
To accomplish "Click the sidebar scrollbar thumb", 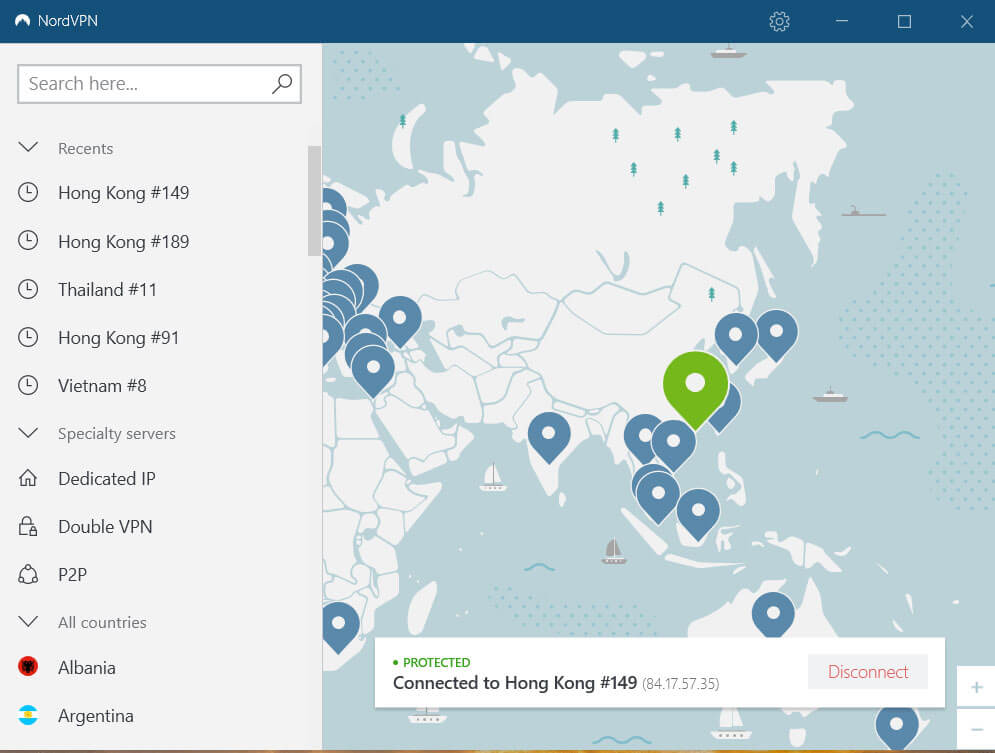I will click(314, 200).
